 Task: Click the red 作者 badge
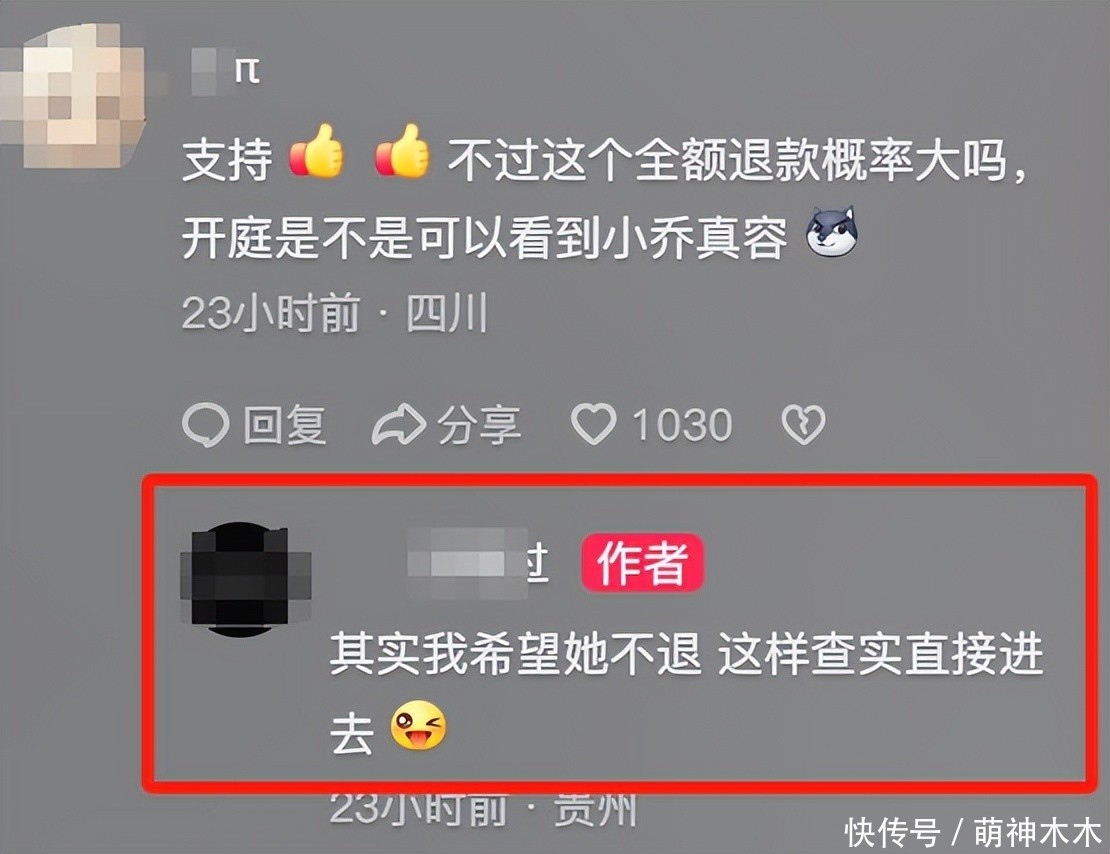point(642,563)
